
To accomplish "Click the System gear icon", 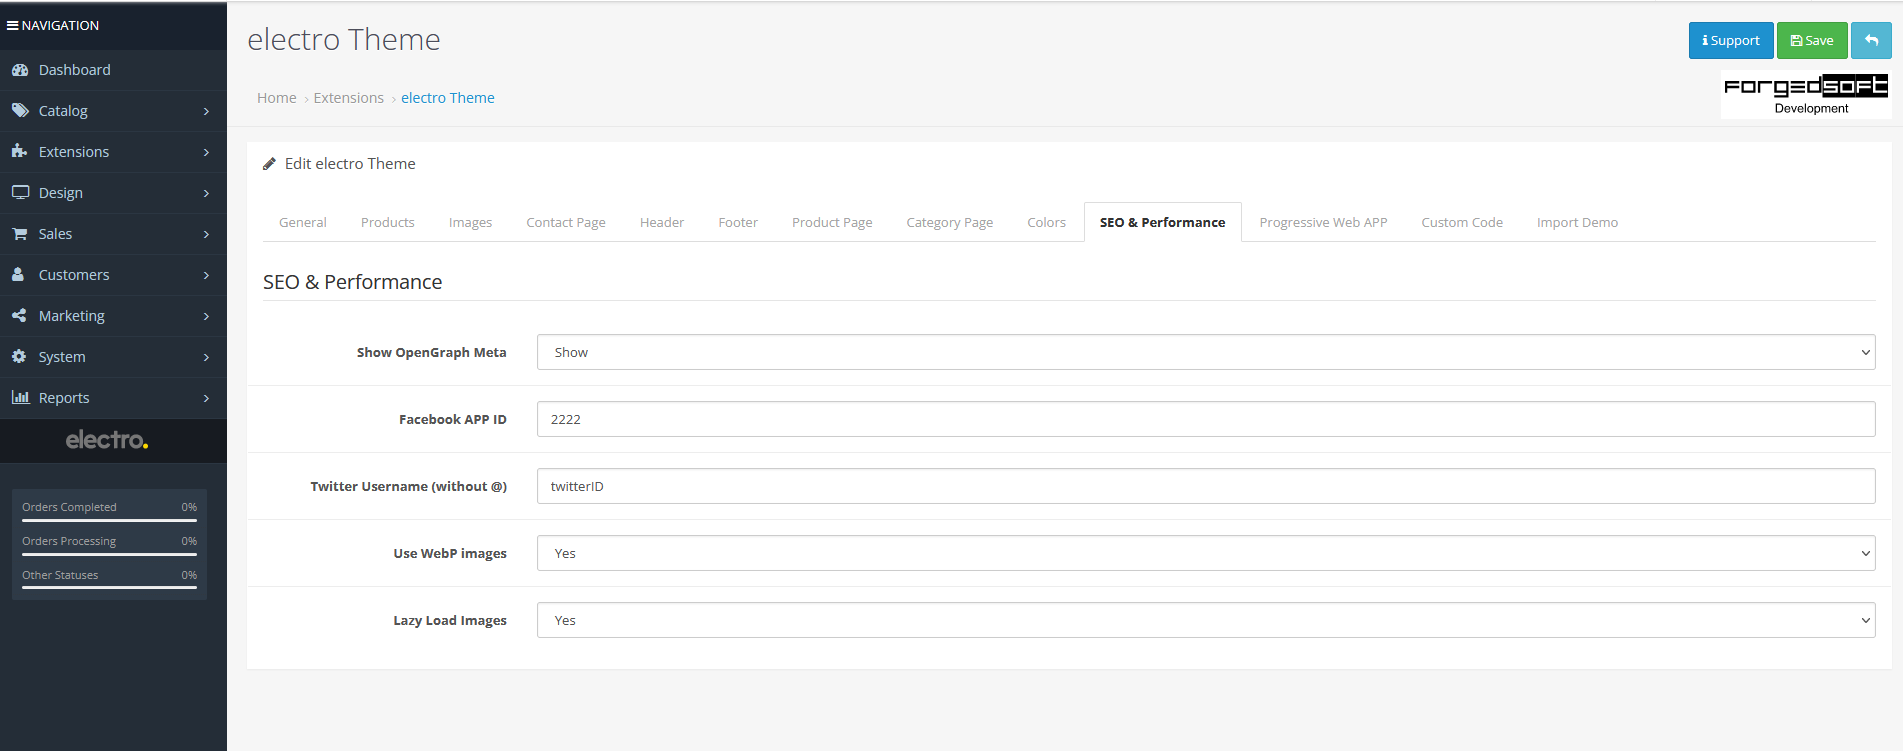I will pyautogui.click(x=19, y=357).
